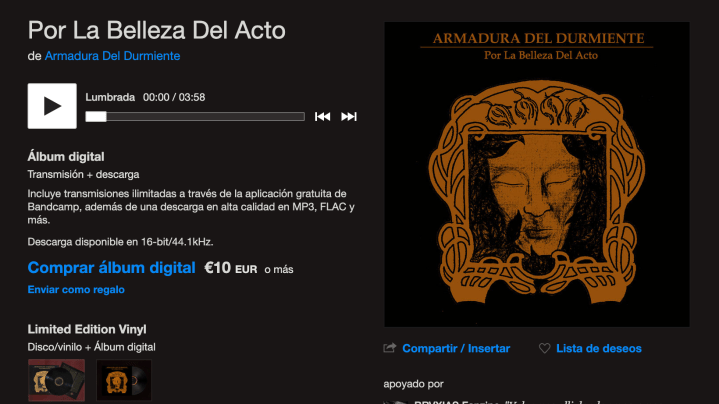This screenshot has width=719, height=404.
Task: Click the supporter avatar under apoyado por
Action: [395, 402]
